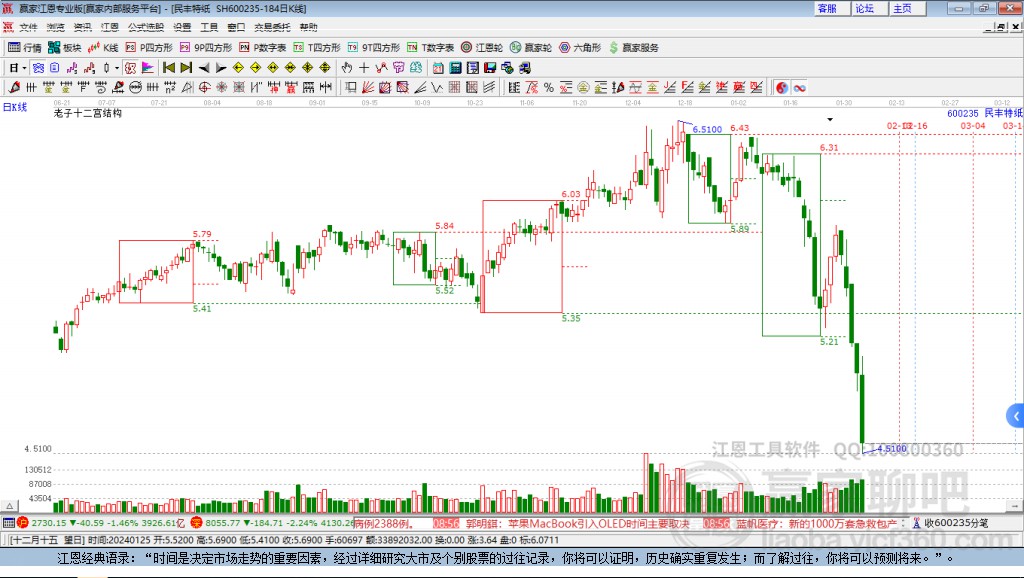
Task: Click the 日K线 label
Action: coord(15,107)
